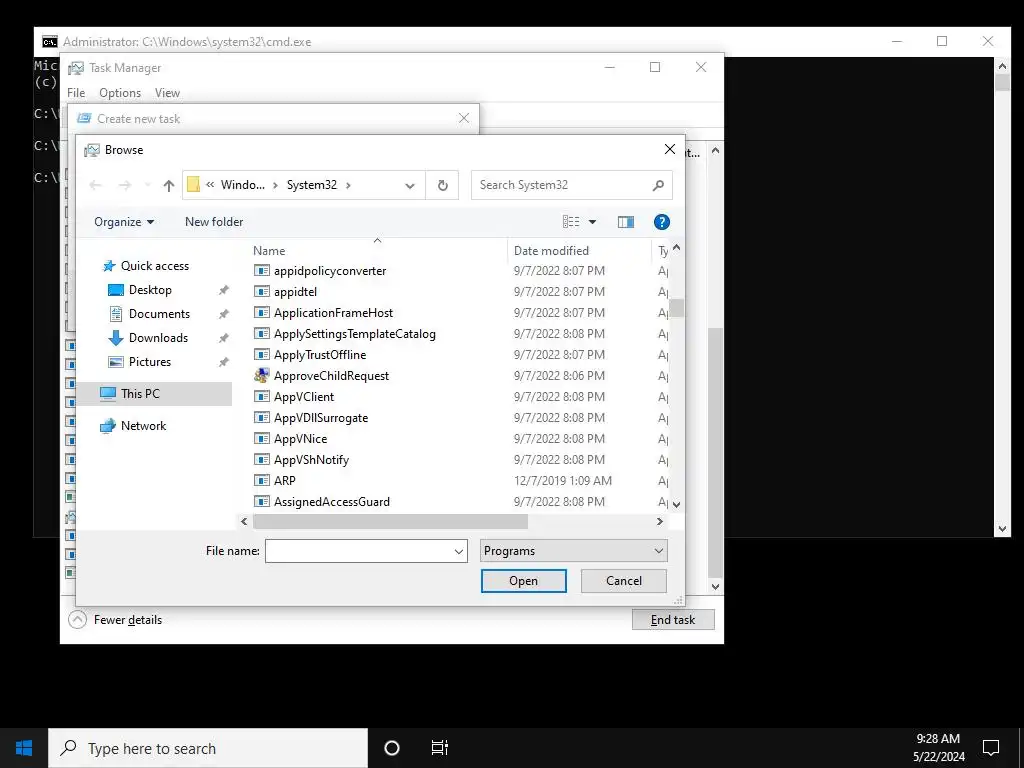Image resolution: width=1024 pixels, height=768 pixels.
Task: Click the File name input field
Action: coord(359,551)
